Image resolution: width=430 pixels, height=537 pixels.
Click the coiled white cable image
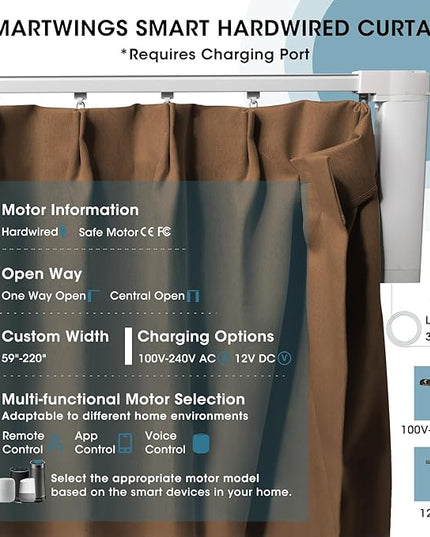(404, 328)
